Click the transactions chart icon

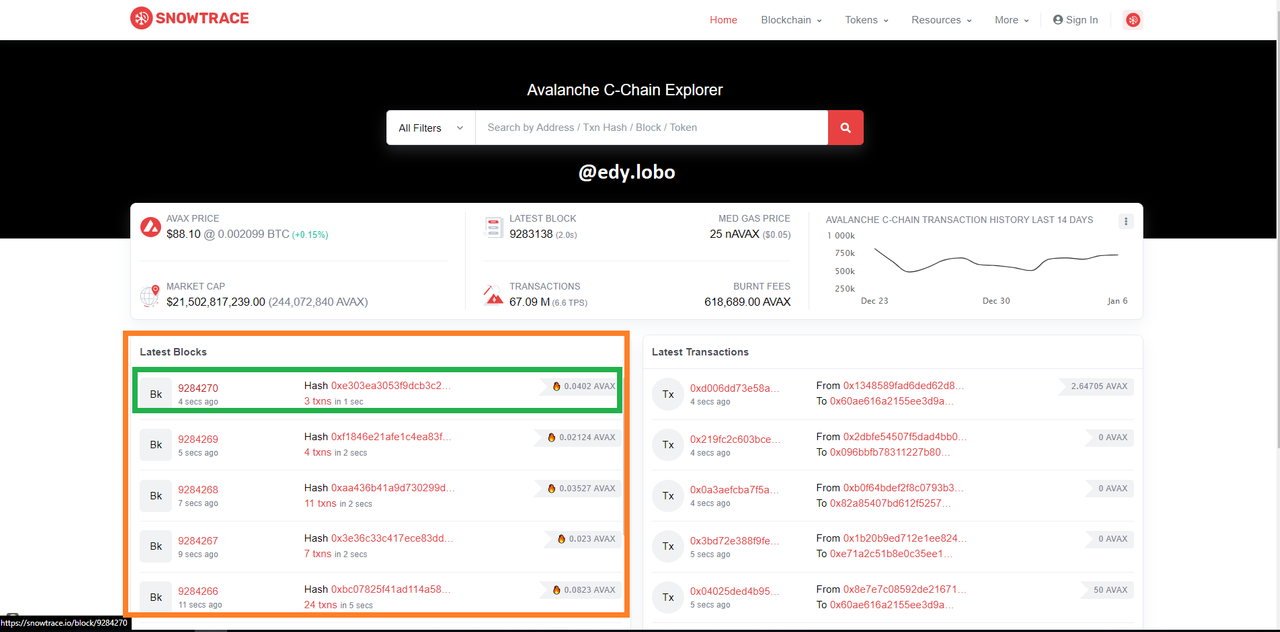click(493, 295)
